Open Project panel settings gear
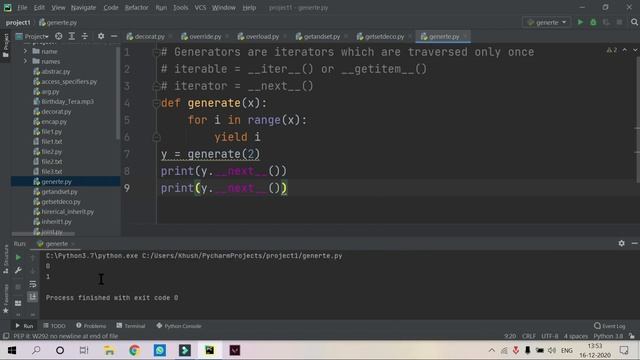The image size is (640, 360). (101, 36)
